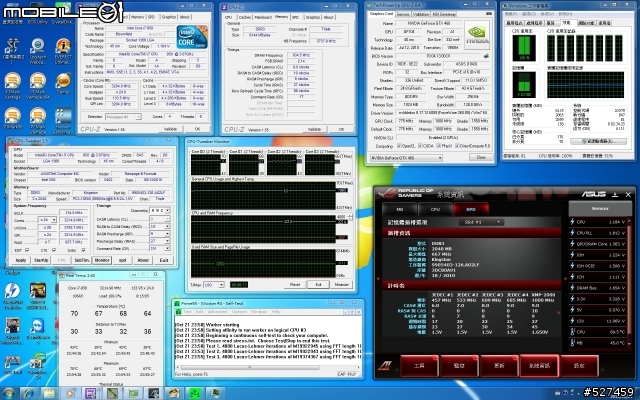
Task: Toggle the PhysX checkbox in GPU-Z
Action: point(438,146)
